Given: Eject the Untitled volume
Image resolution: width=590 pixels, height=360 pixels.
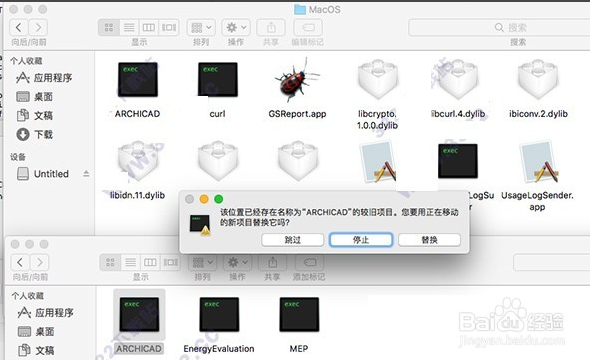Looking at the screenshot, I should tap(86, 174).
